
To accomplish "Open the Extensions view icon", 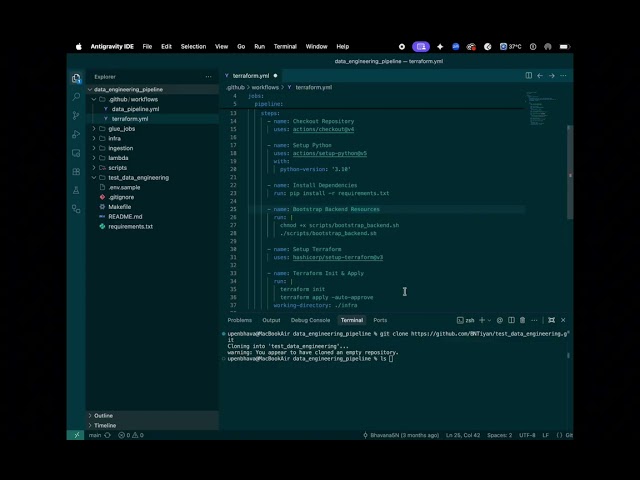I will pos(76,172).
